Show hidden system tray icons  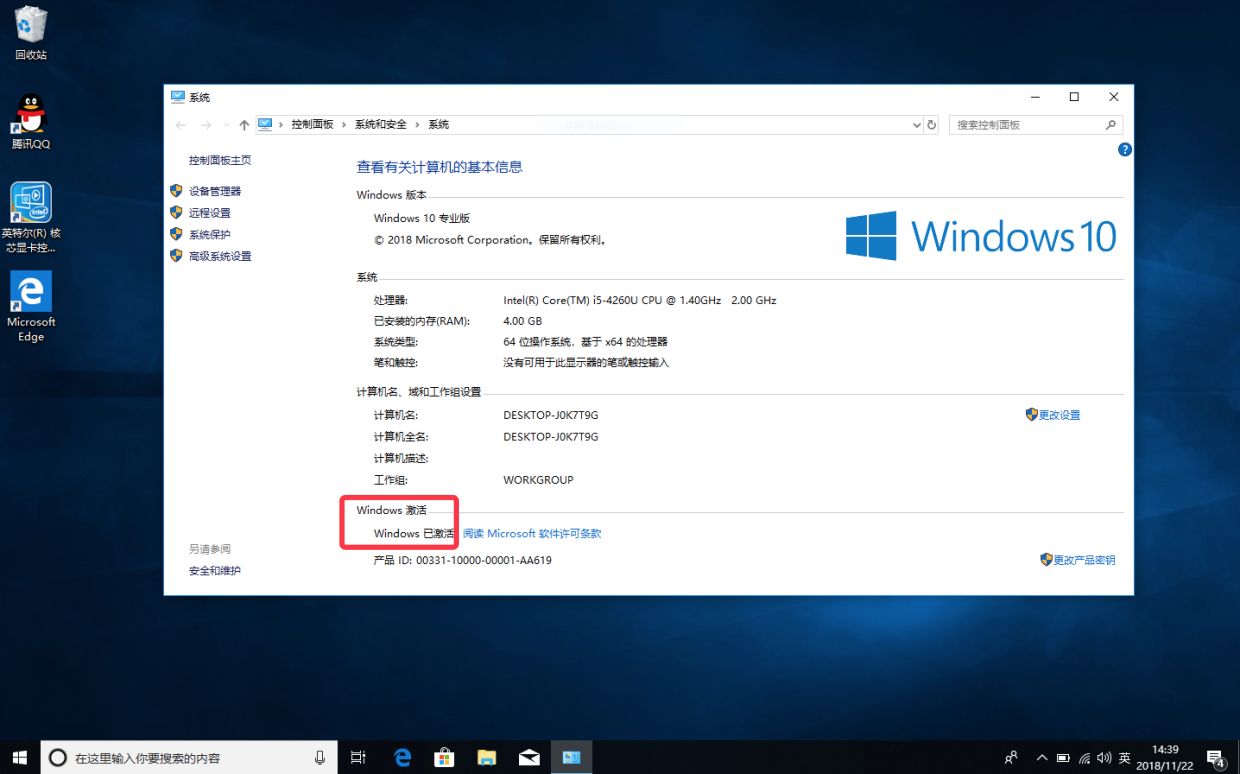[x=1041, y=758]
